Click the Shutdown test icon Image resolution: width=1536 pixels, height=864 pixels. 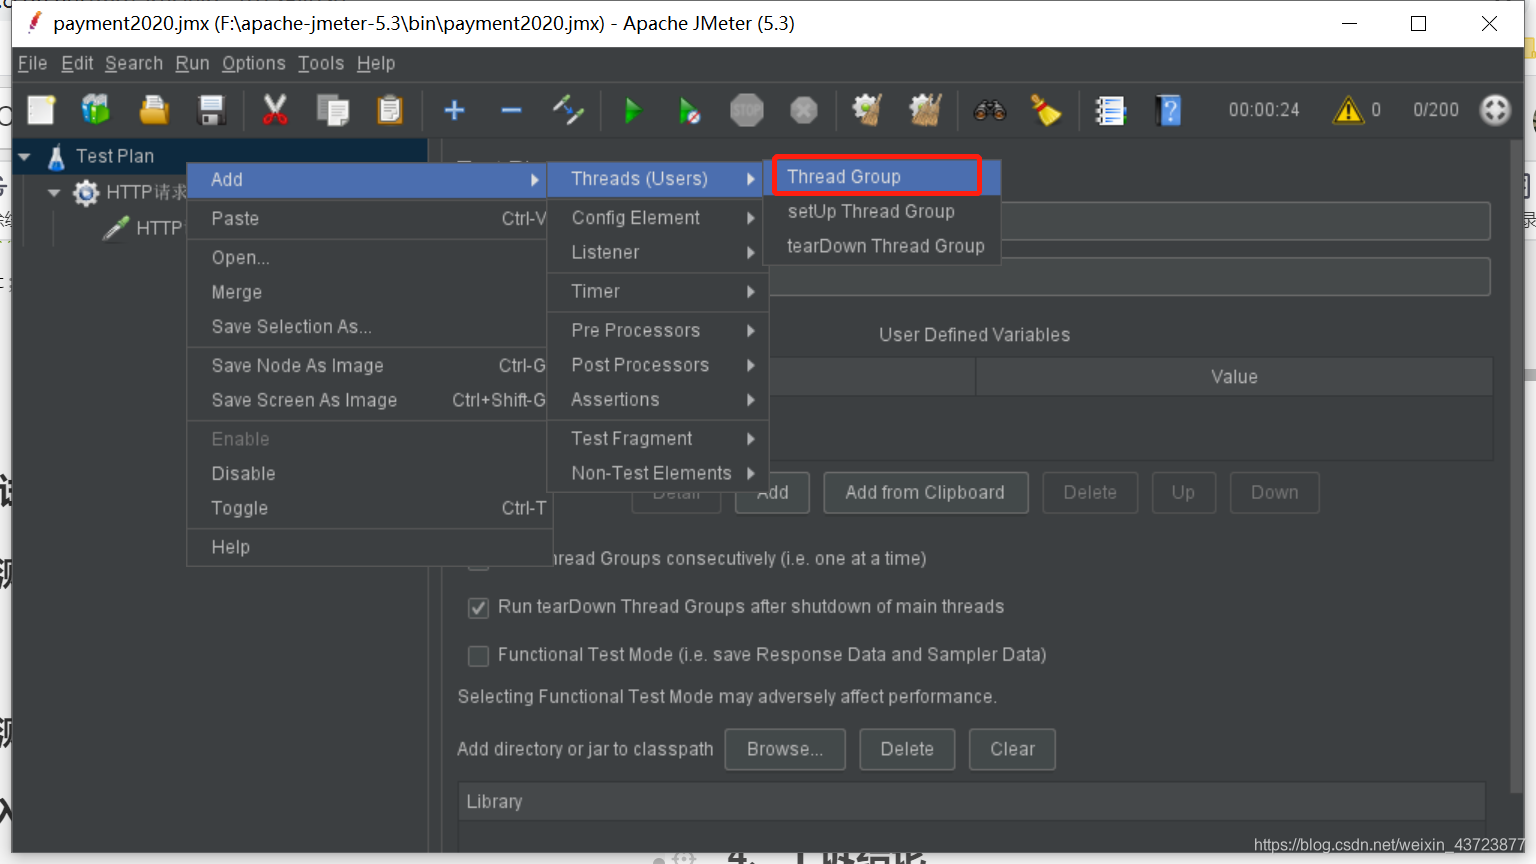click(804, 110)
